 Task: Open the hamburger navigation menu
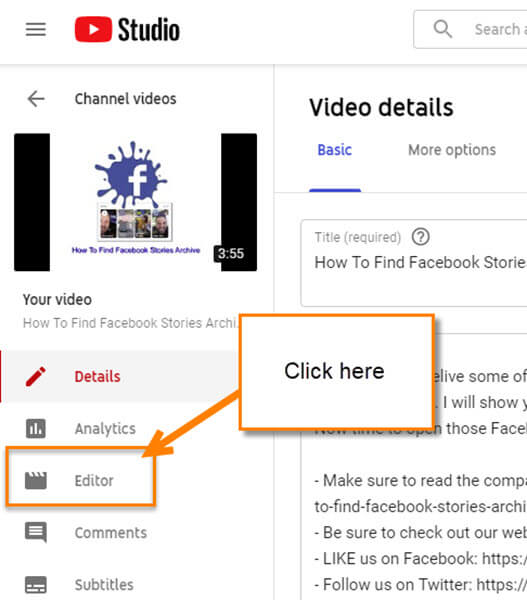click(x=36, y=29)
